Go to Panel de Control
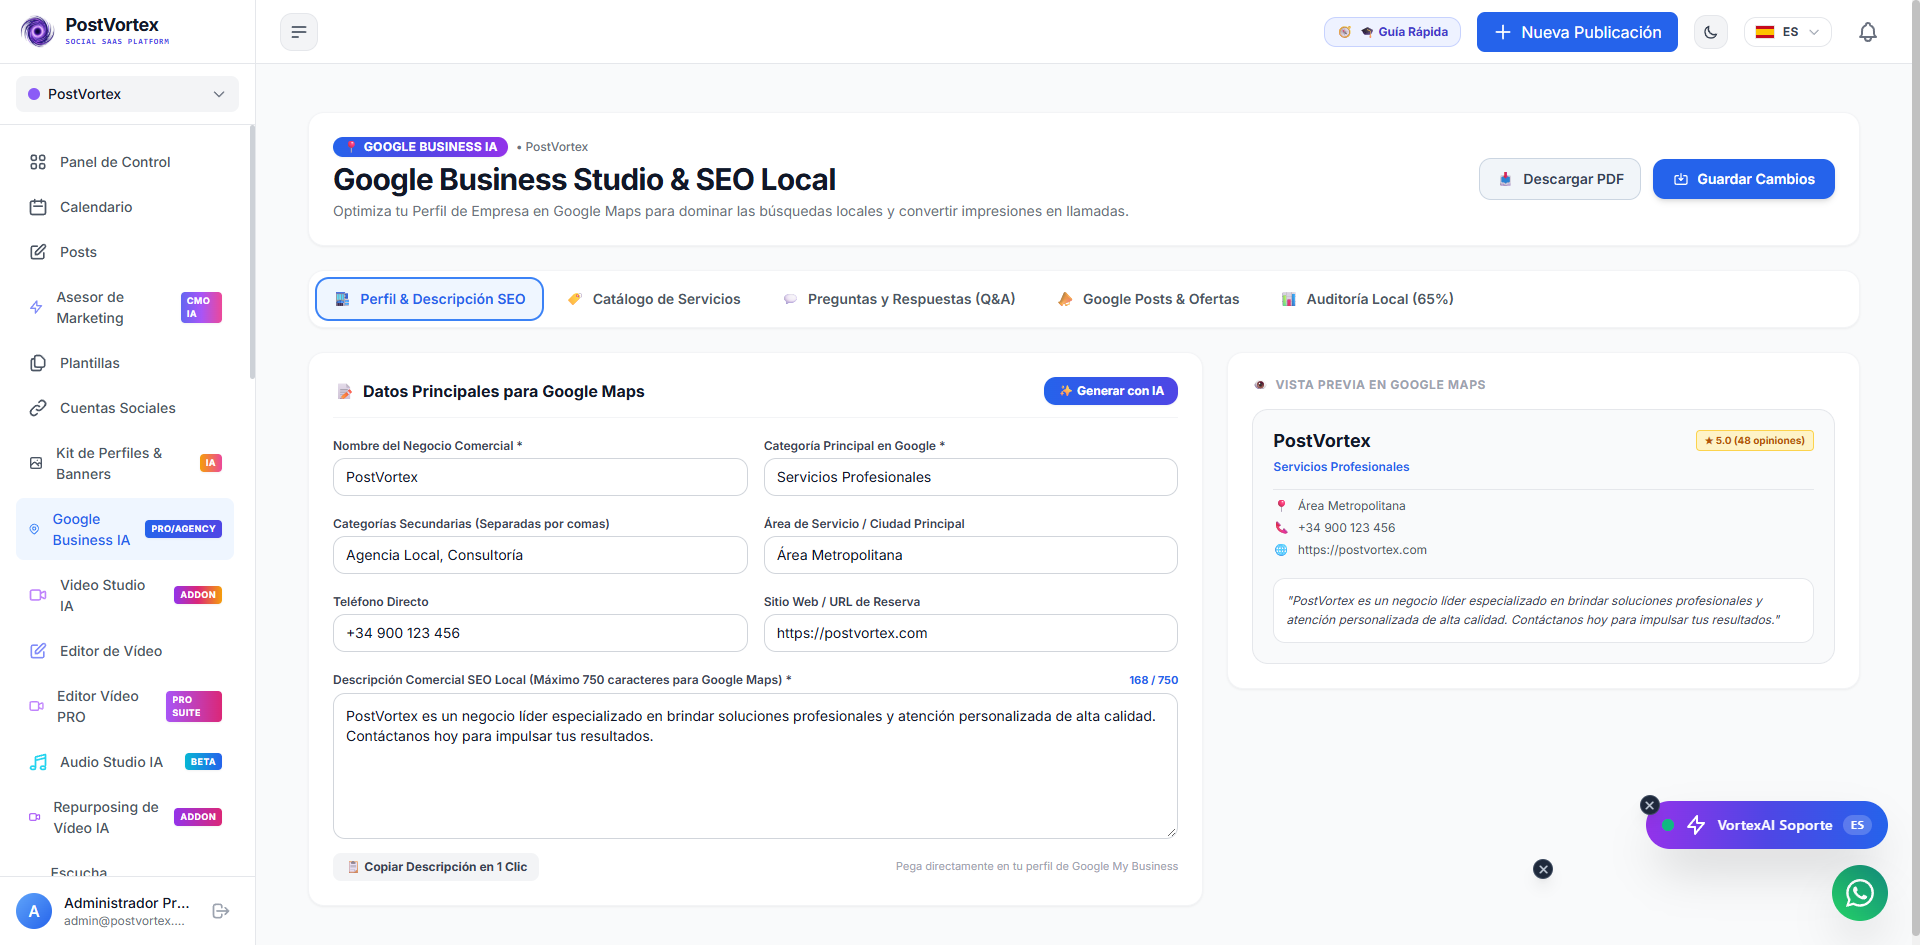 click(x=127, y=162)
